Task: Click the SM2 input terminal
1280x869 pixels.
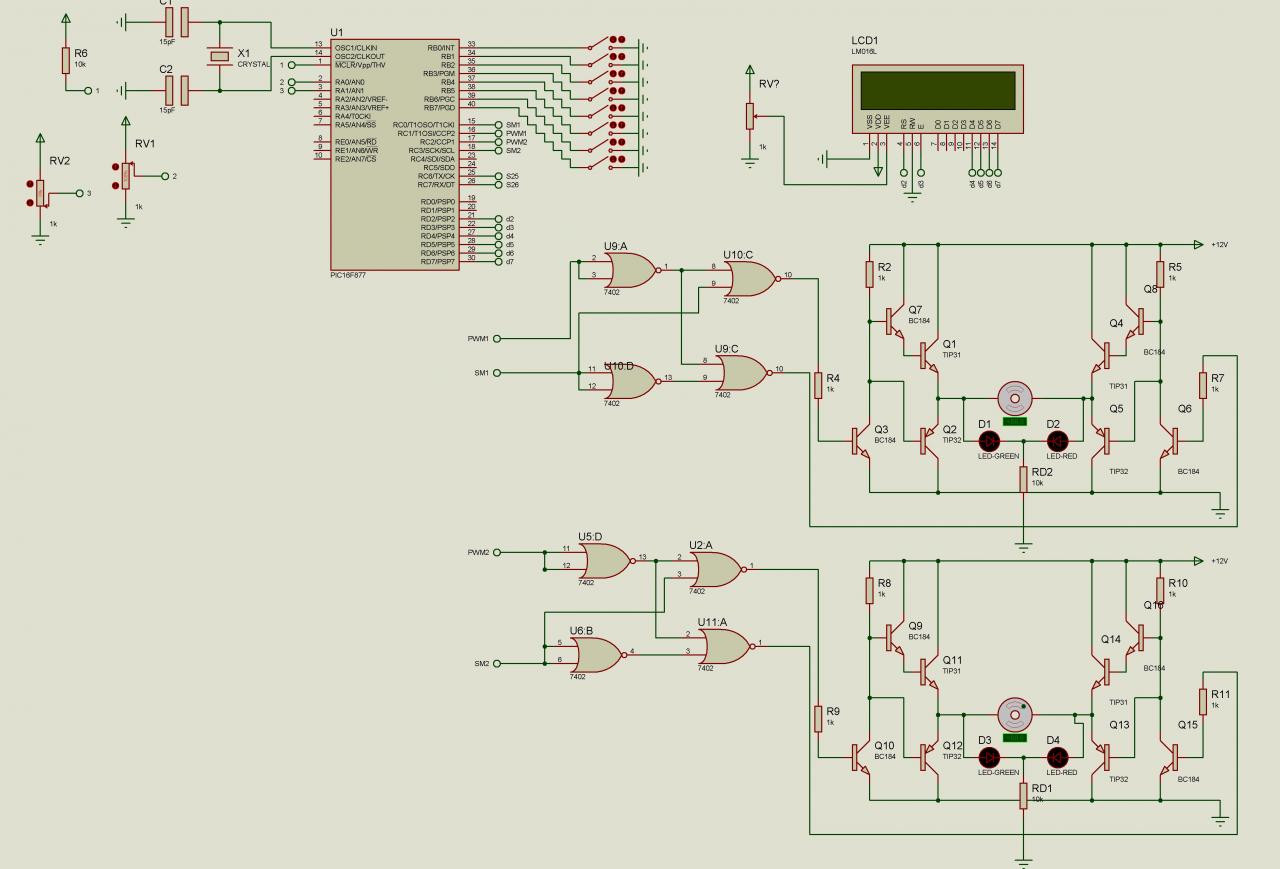Action: click(497, 663)
